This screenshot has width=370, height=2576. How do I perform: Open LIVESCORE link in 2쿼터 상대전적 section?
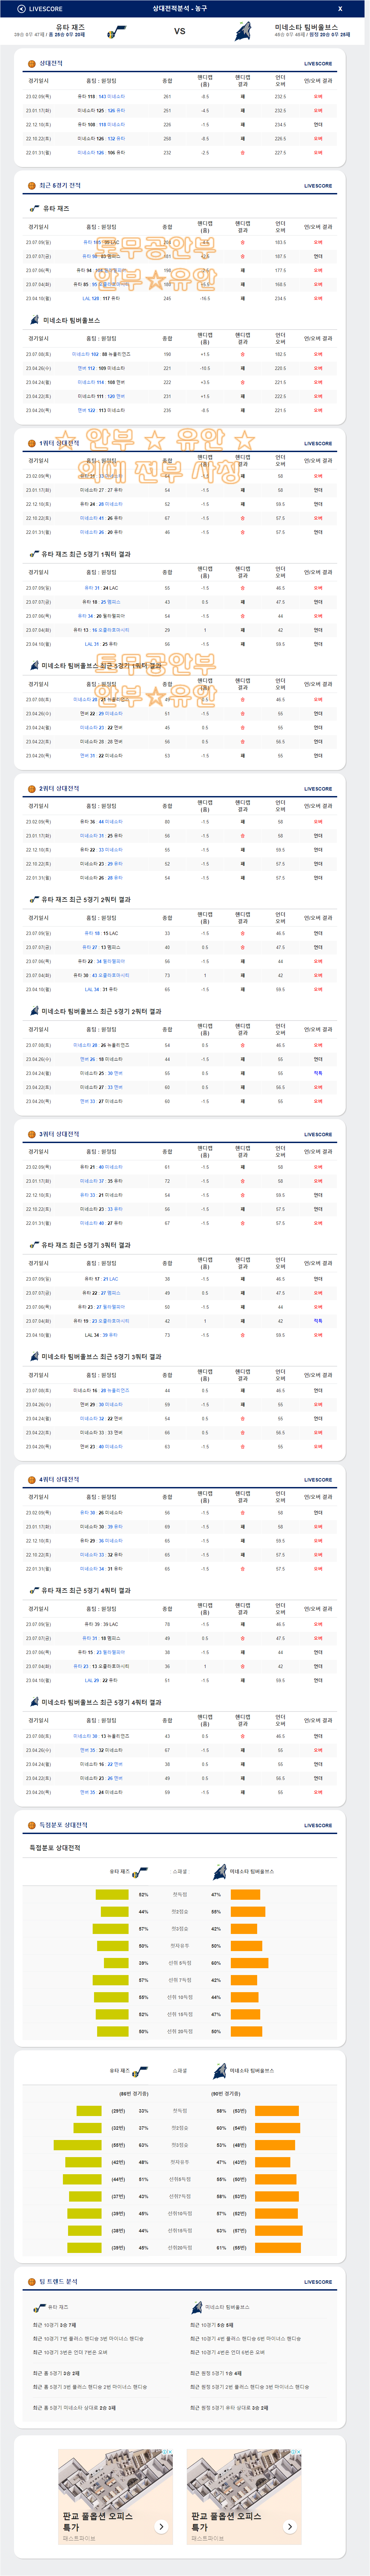(318, 789)
